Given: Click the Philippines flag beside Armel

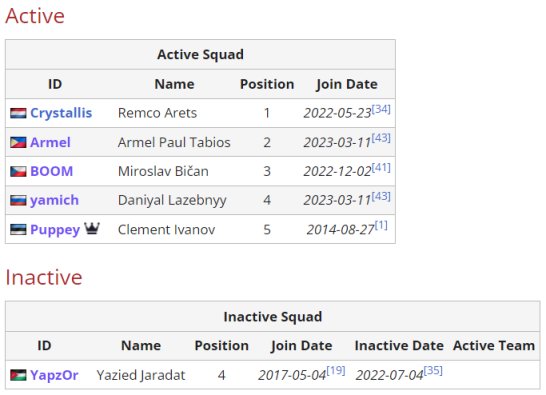Looking at the screenshot, I should click(x=18, y=142).
